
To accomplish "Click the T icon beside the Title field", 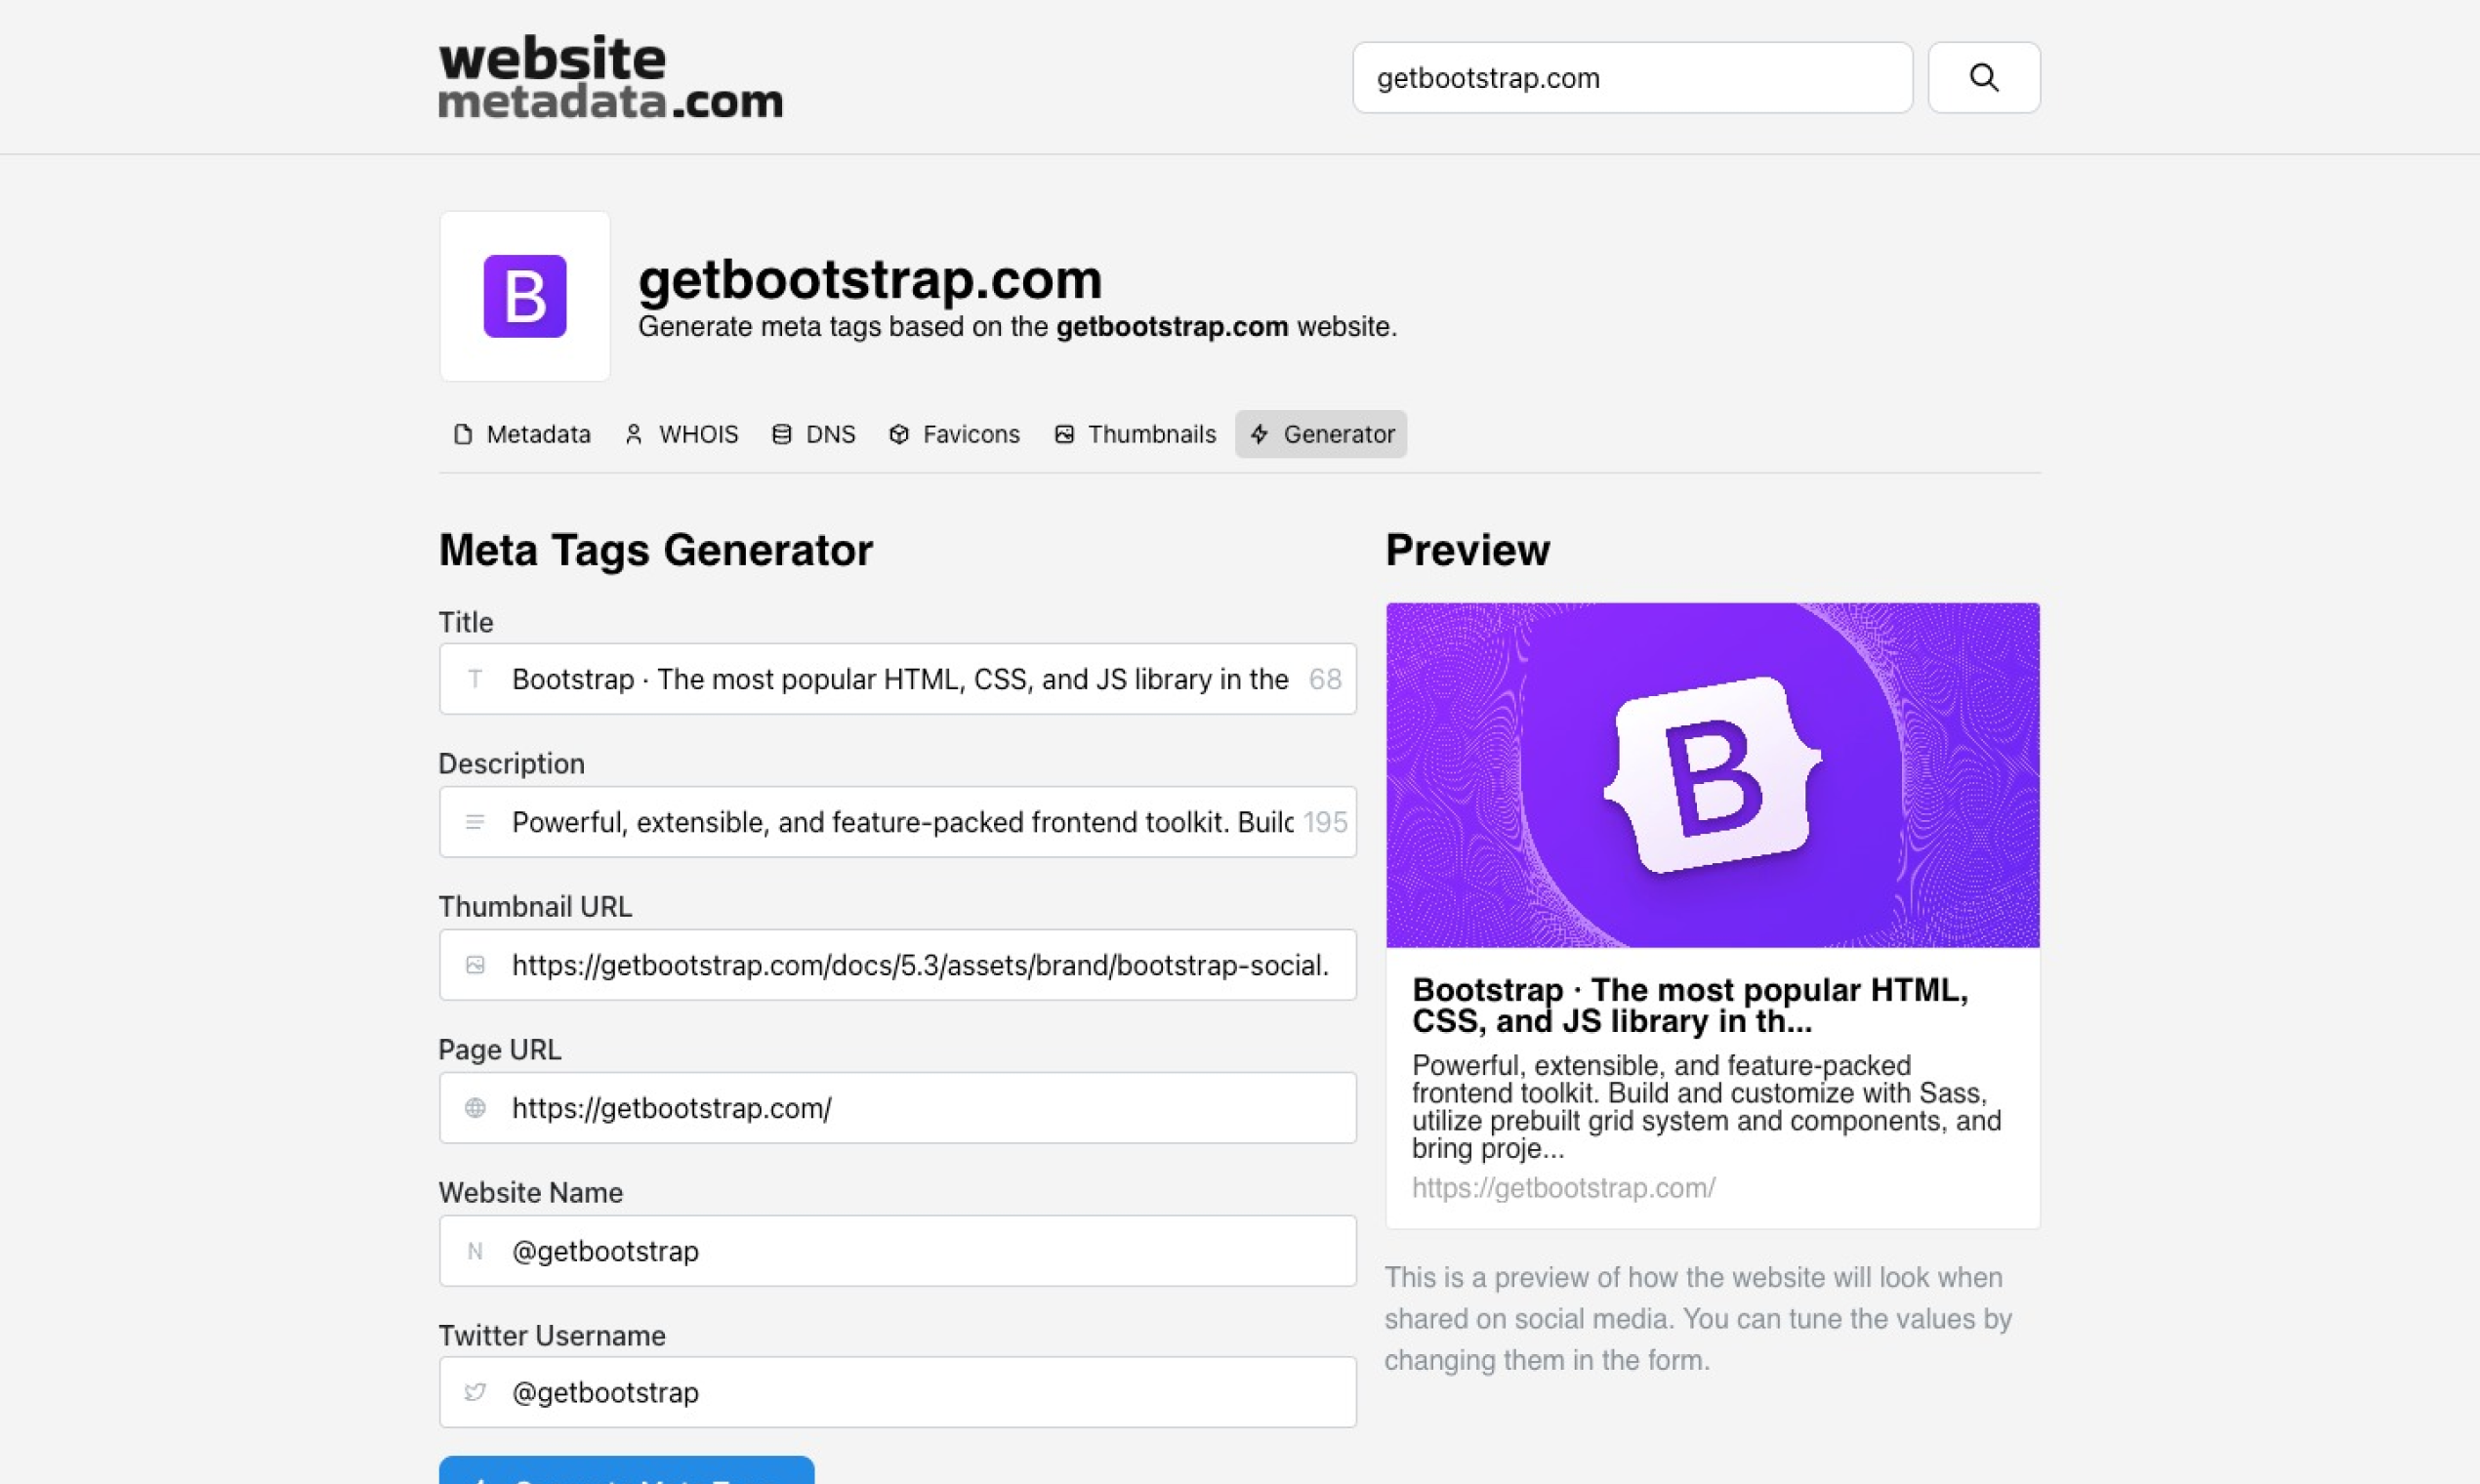I will click(476, 679).
